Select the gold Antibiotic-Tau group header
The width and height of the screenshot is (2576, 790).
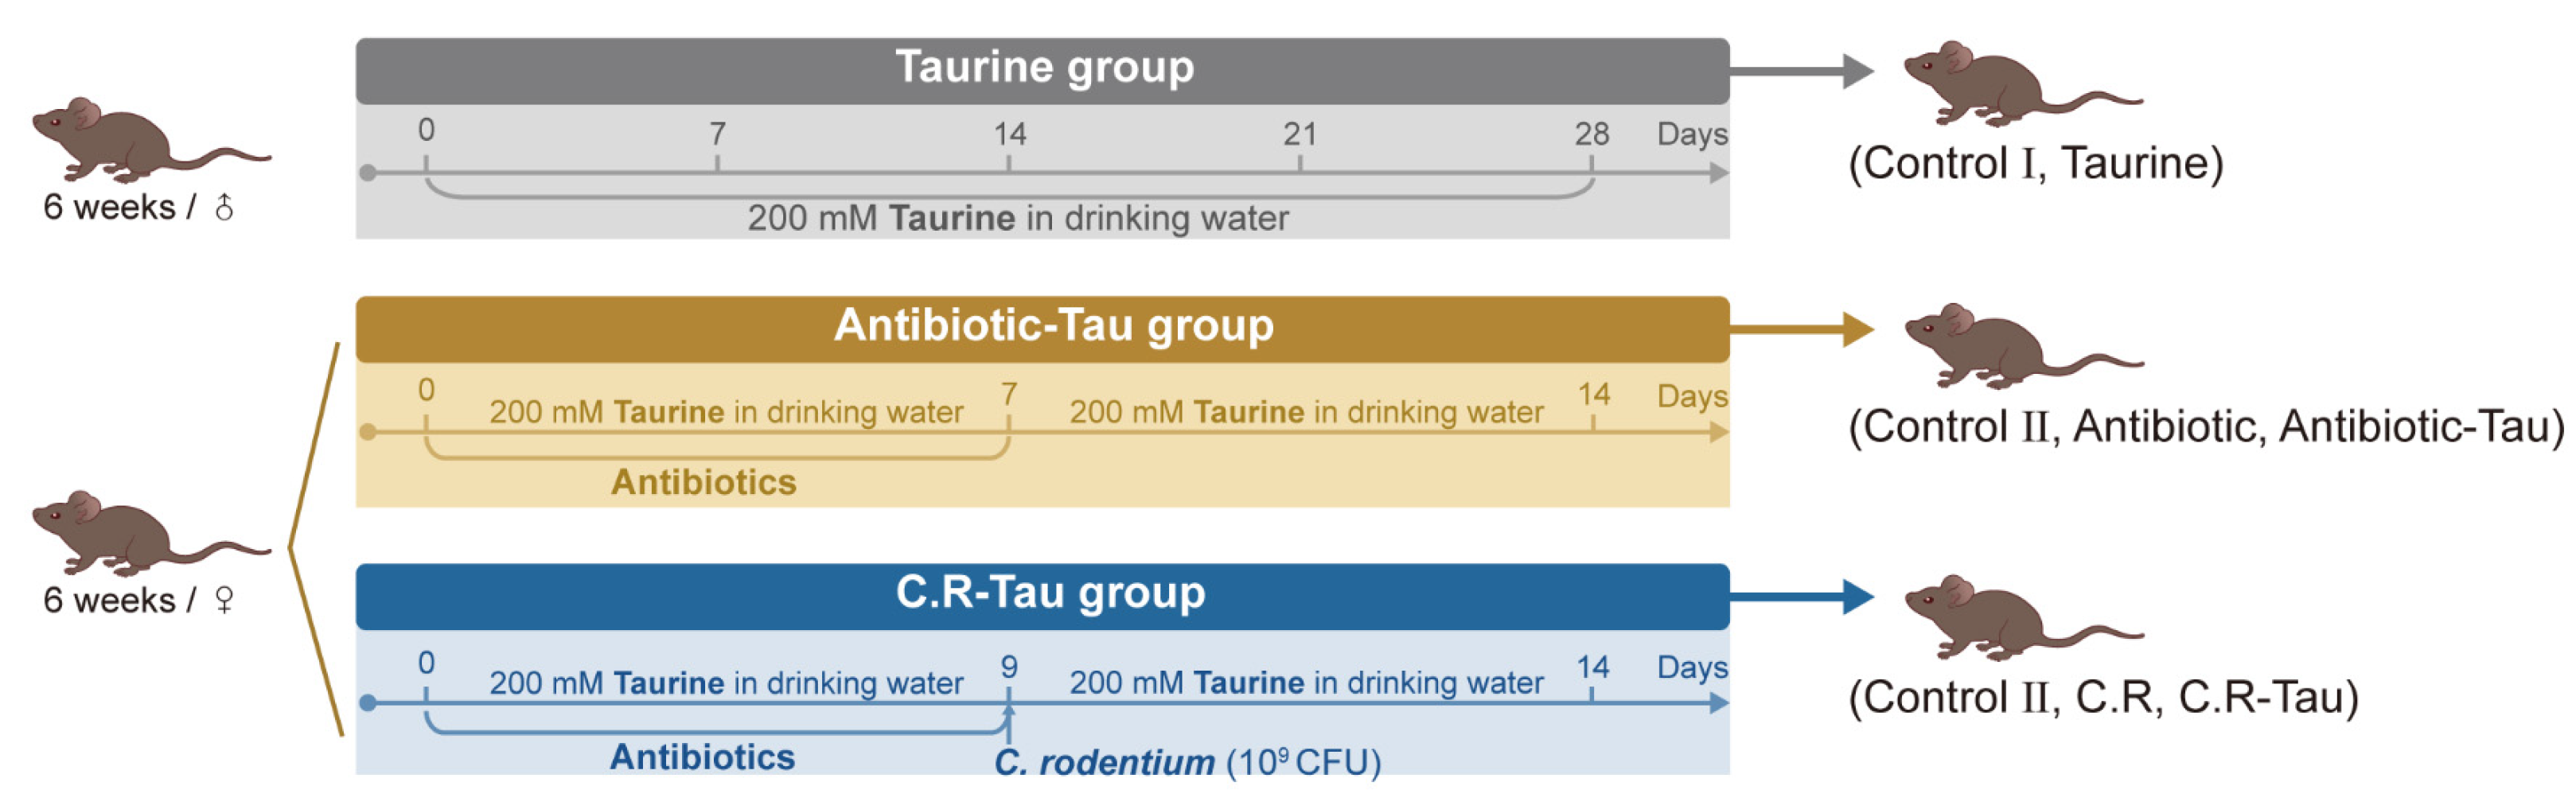point(1042,328)
